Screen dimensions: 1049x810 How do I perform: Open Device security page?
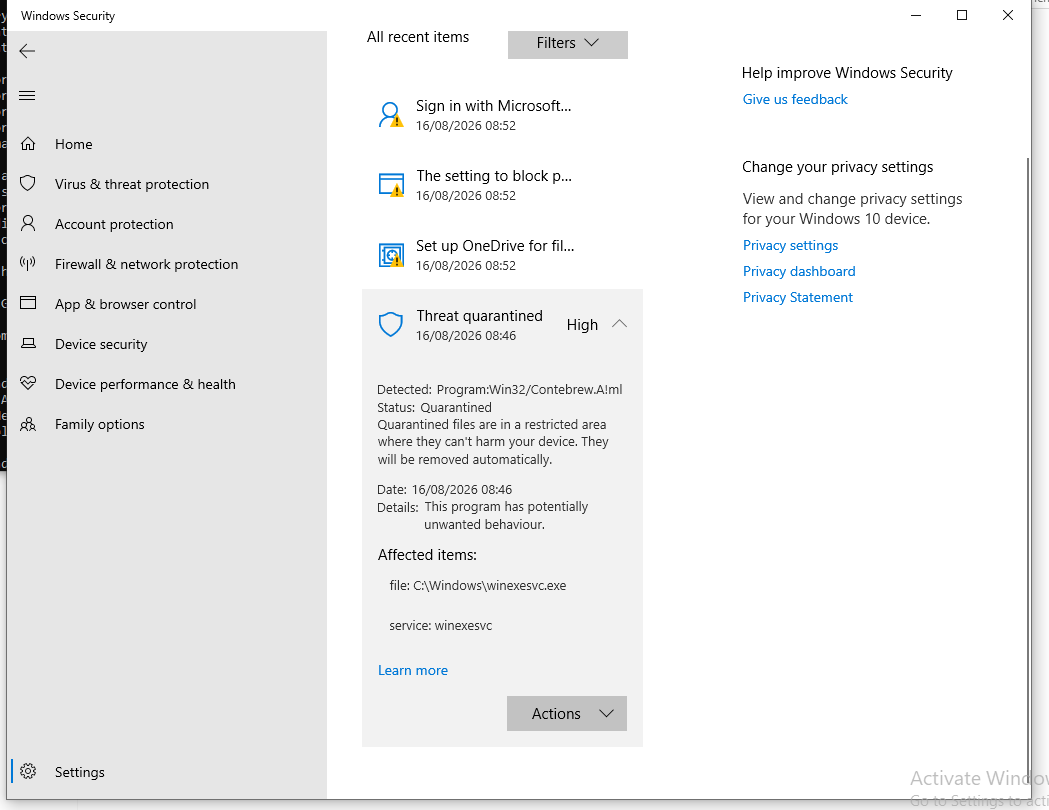[167, 344]
